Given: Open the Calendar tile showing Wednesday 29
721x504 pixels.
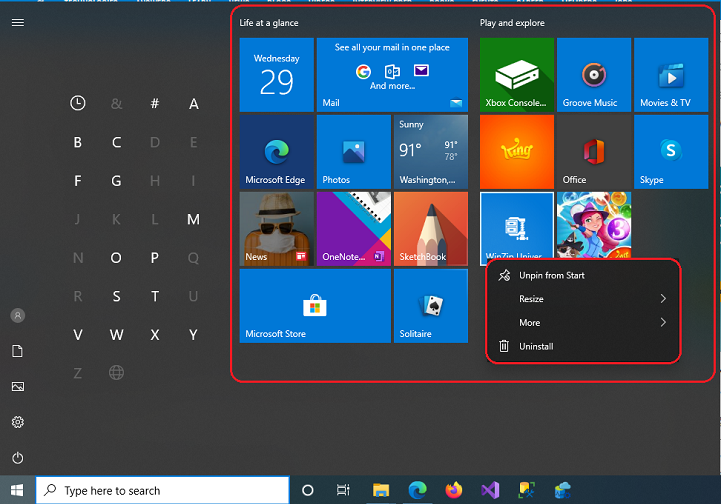Looking at the screenshot, I should [x=276, y=74].
